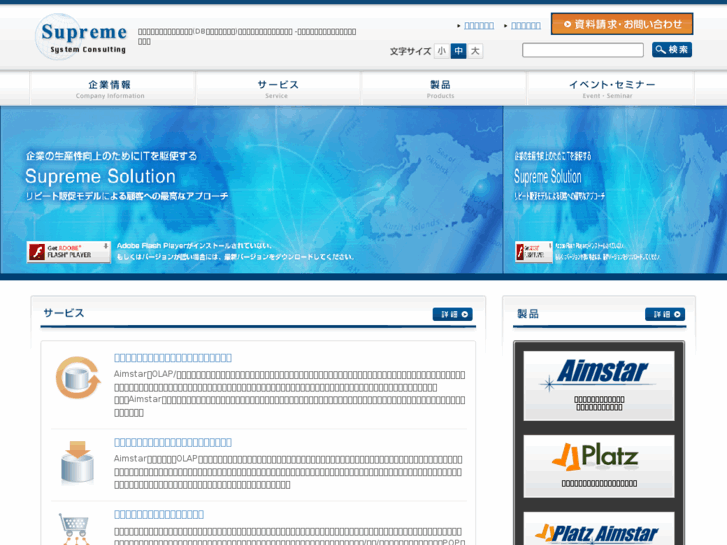Open the first service title link
727x545 pixels.
[173, 358]
